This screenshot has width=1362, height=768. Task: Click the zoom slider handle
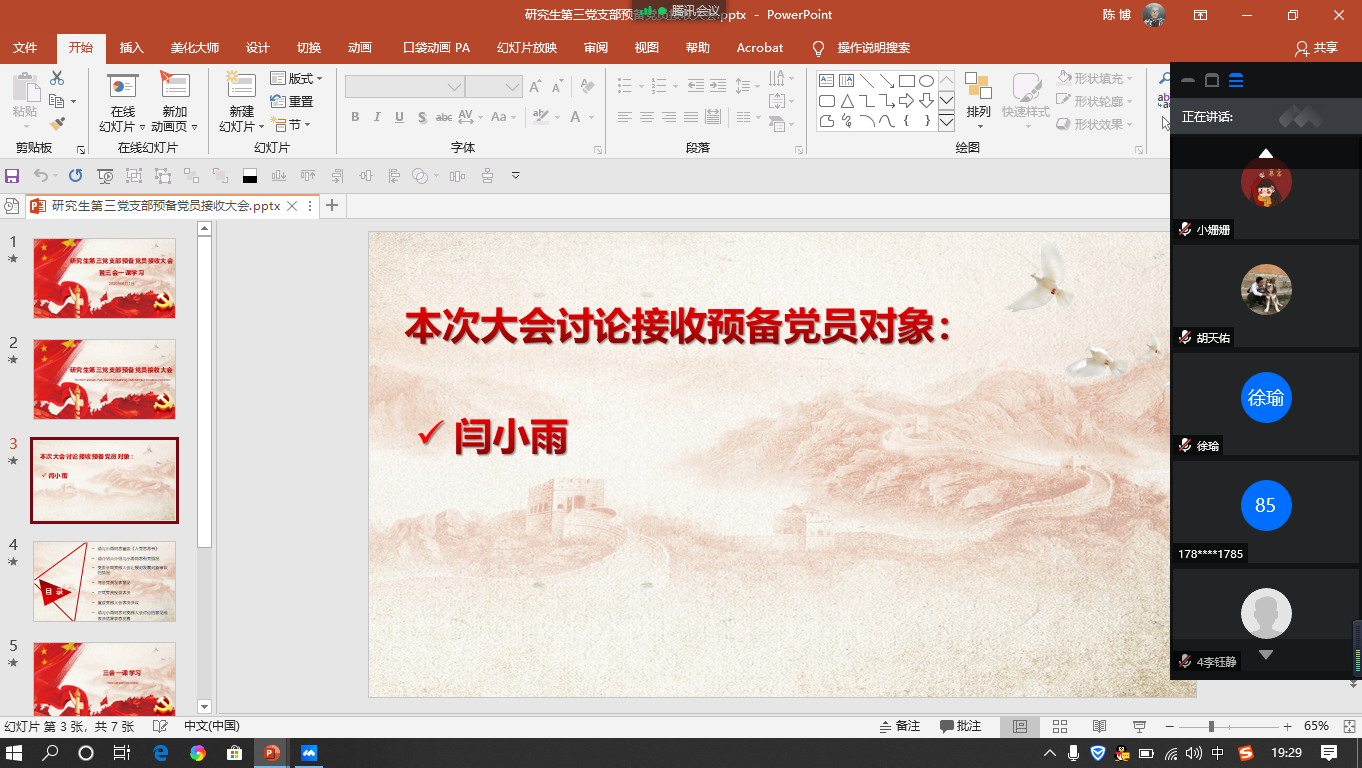1211,726
